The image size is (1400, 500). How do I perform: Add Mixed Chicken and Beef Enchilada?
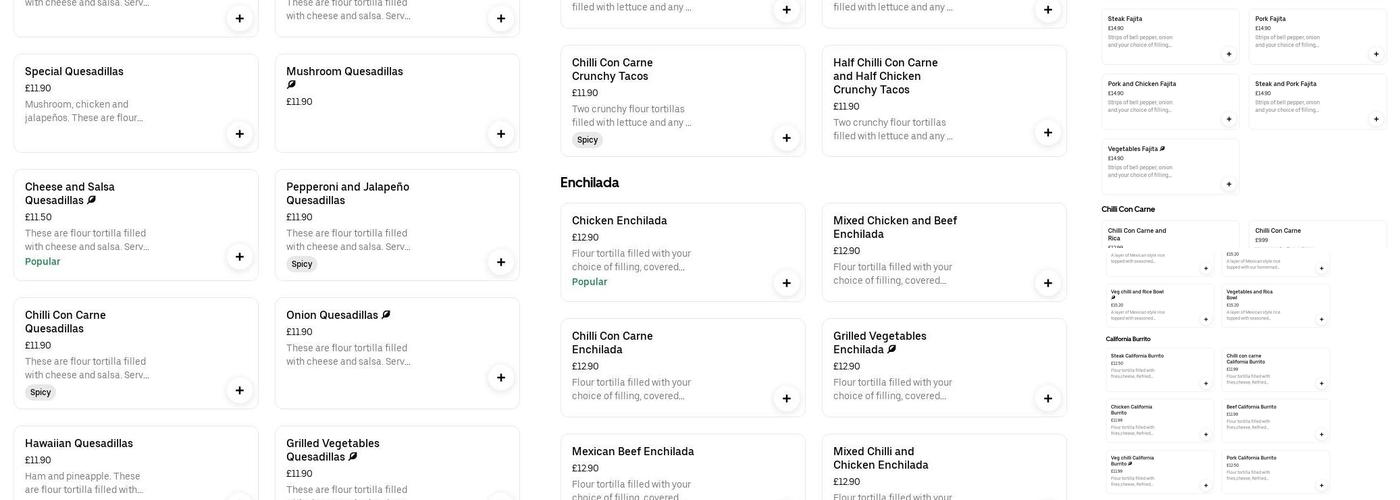(x=1048, y=283)
